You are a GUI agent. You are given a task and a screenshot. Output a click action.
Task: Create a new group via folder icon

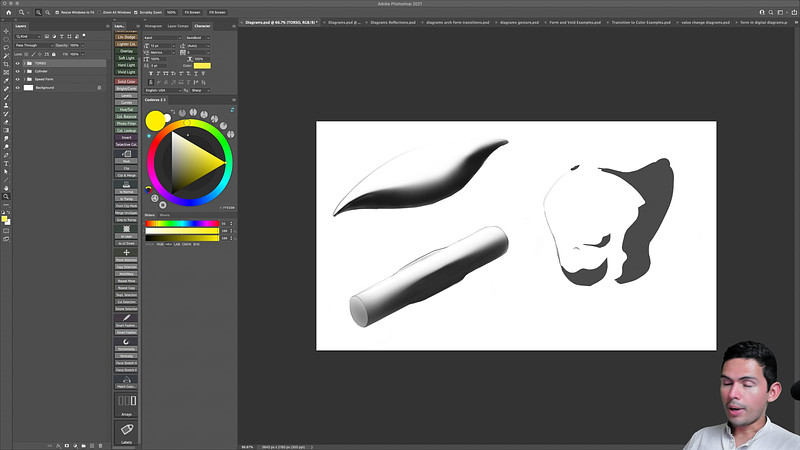coord(84,445)
